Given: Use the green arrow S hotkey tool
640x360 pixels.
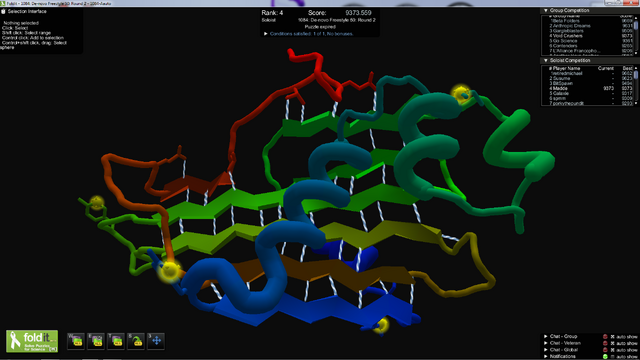Looking at the screenshot, I should pos(136,341).
